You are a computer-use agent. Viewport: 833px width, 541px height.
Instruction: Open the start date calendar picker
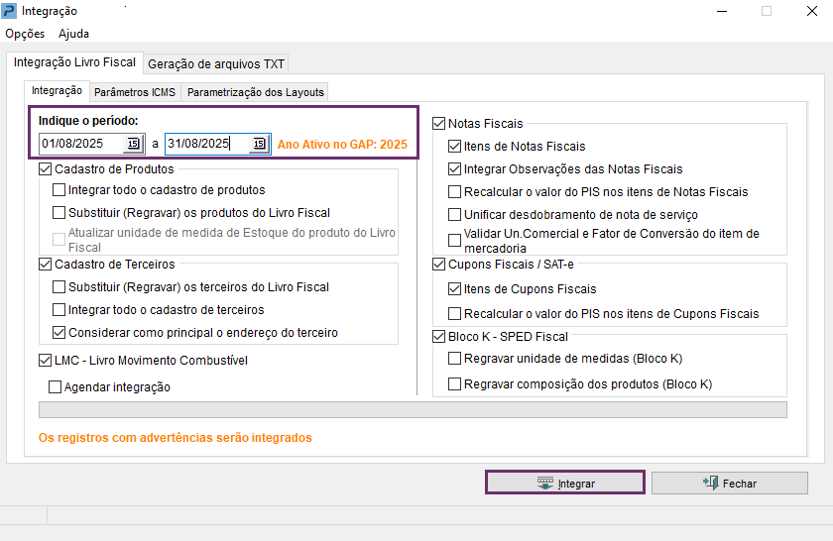(x=134, y=144)
